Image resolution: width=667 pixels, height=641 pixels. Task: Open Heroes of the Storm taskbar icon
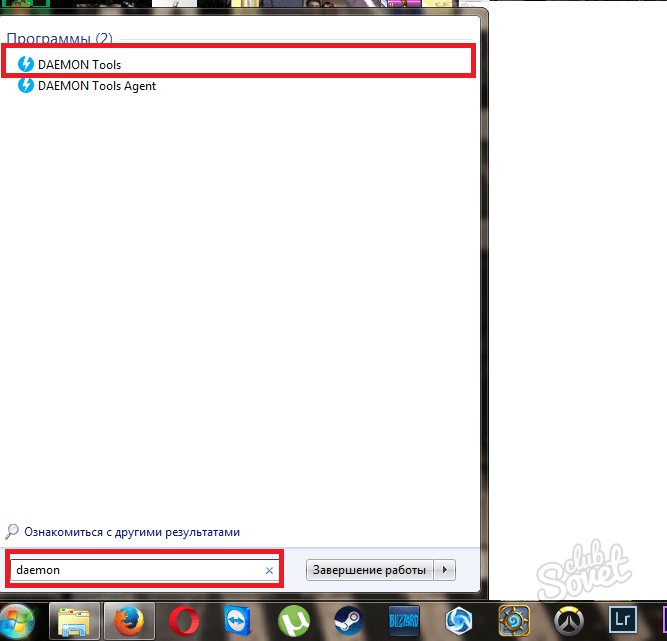(458, 622)
